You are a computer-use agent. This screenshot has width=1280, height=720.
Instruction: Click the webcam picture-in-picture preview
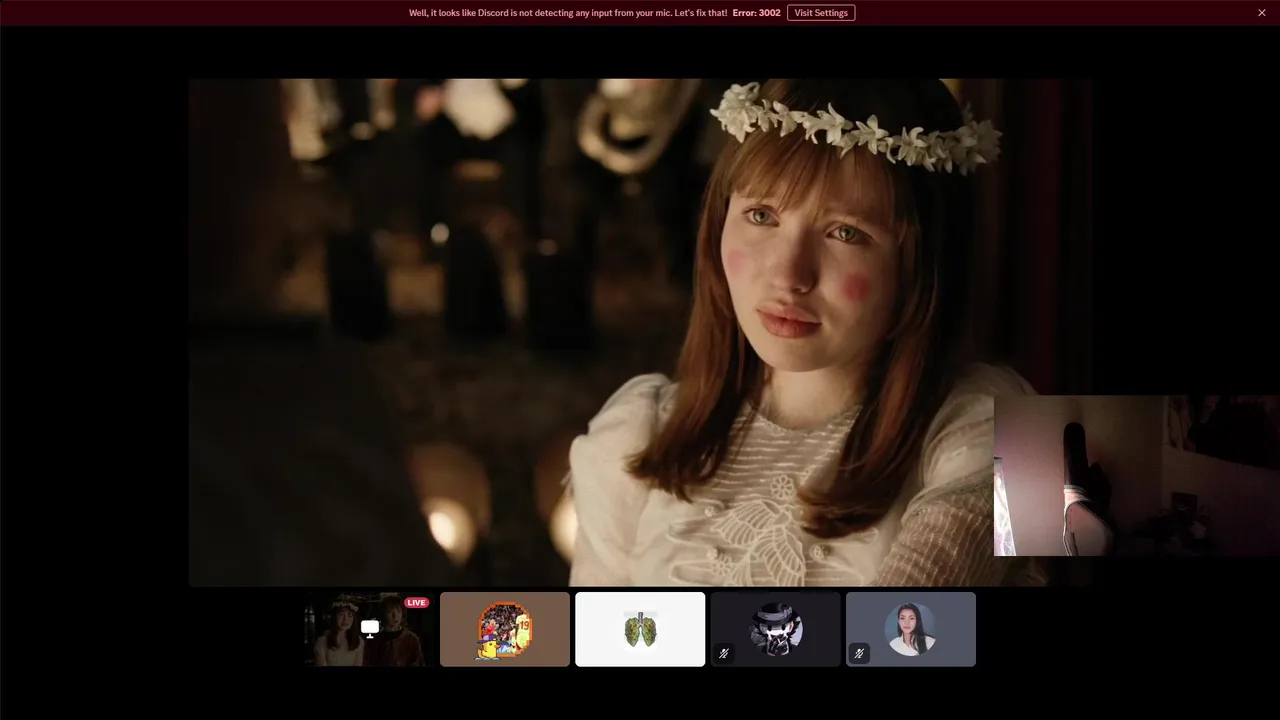pyautogui.click(x=1137, y=475)
